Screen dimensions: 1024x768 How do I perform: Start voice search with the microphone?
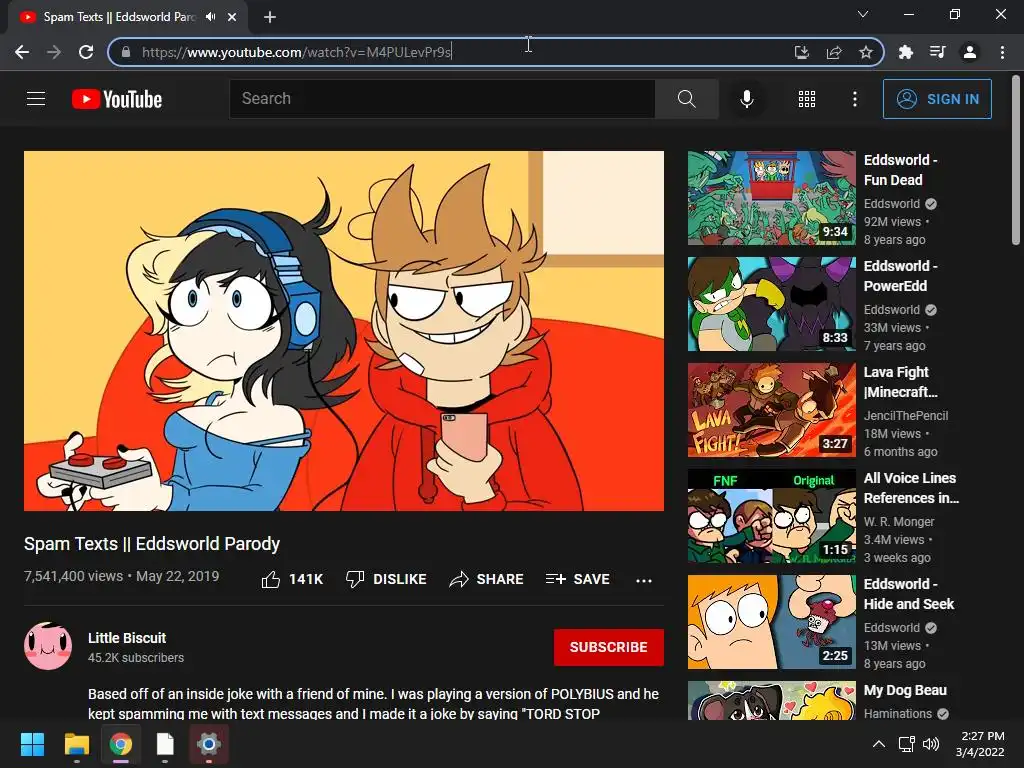click(746, 99)
